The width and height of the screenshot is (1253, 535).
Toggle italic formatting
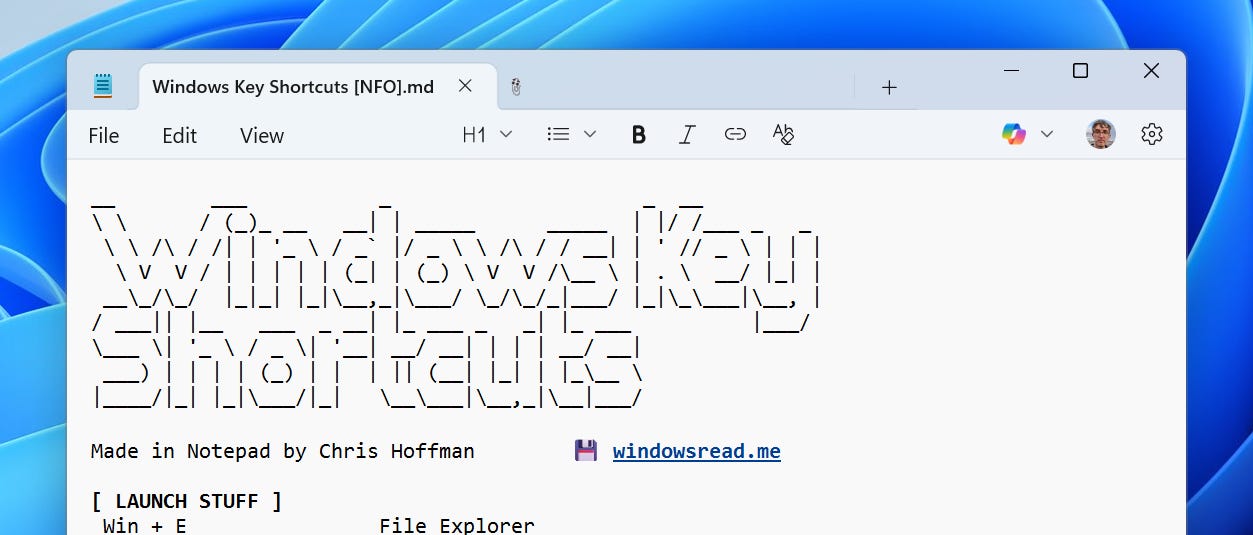pyautogui.click(x=687, y=135)
